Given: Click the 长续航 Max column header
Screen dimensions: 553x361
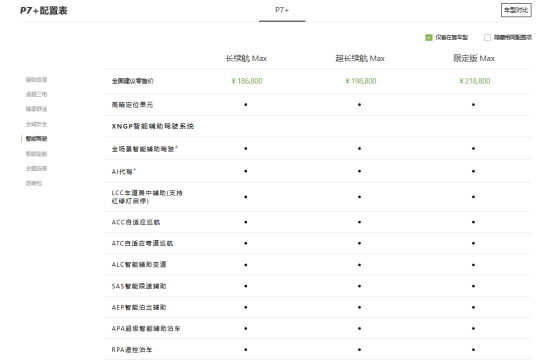Looking at the screenshot, I should [246, 58].
